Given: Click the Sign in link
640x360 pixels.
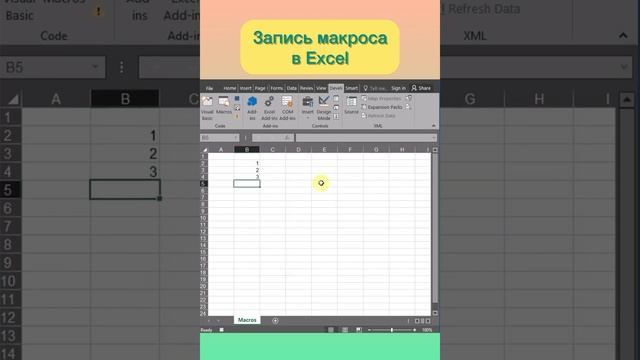Looking at the screenshot, I should coord(398,88).
